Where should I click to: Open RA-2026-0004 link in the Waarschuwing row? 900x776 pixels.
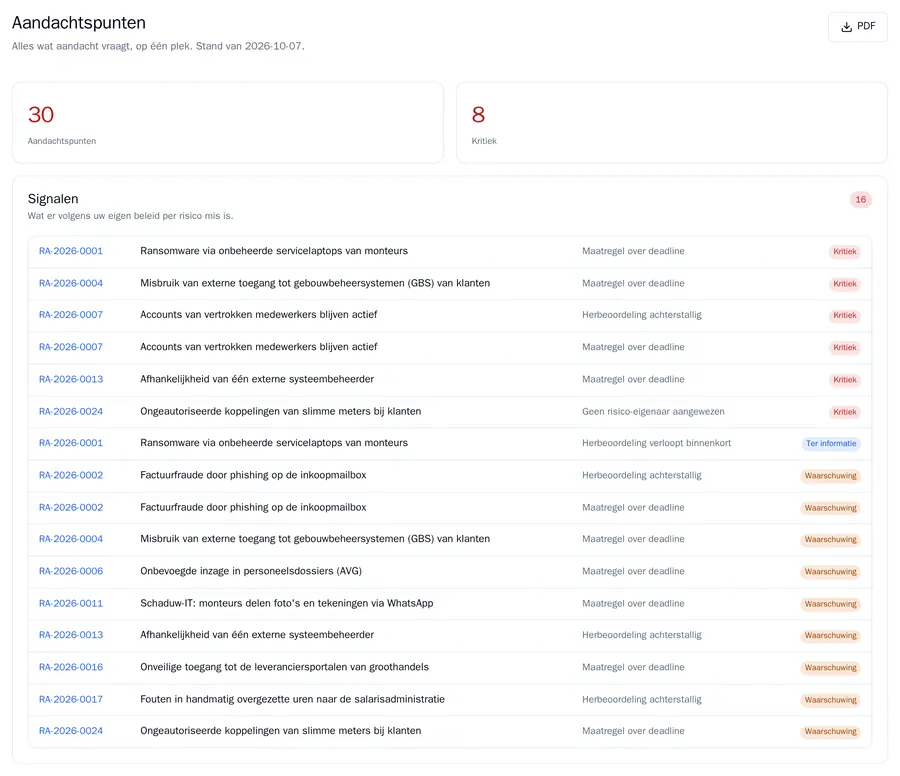pyautogui.click(x=71, y=539)
